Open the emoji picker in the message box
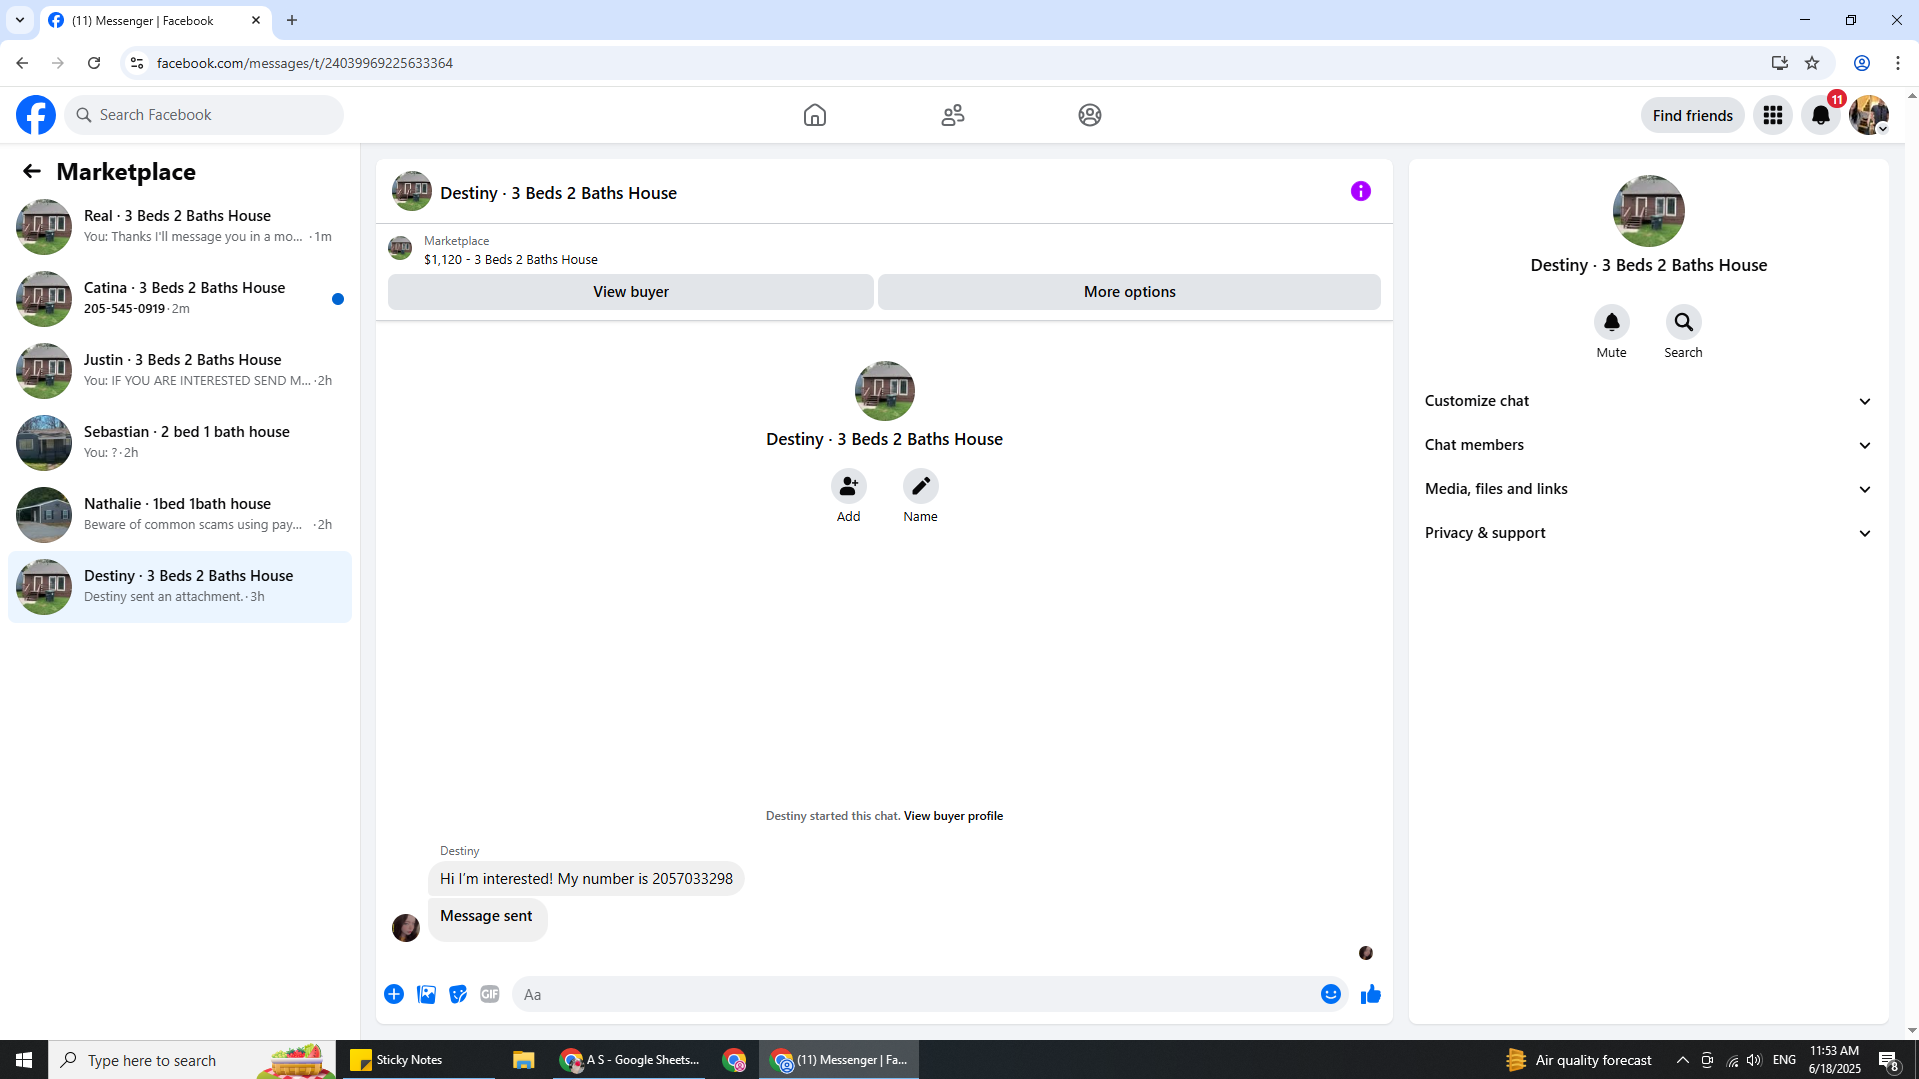 tap(1331, 994)
